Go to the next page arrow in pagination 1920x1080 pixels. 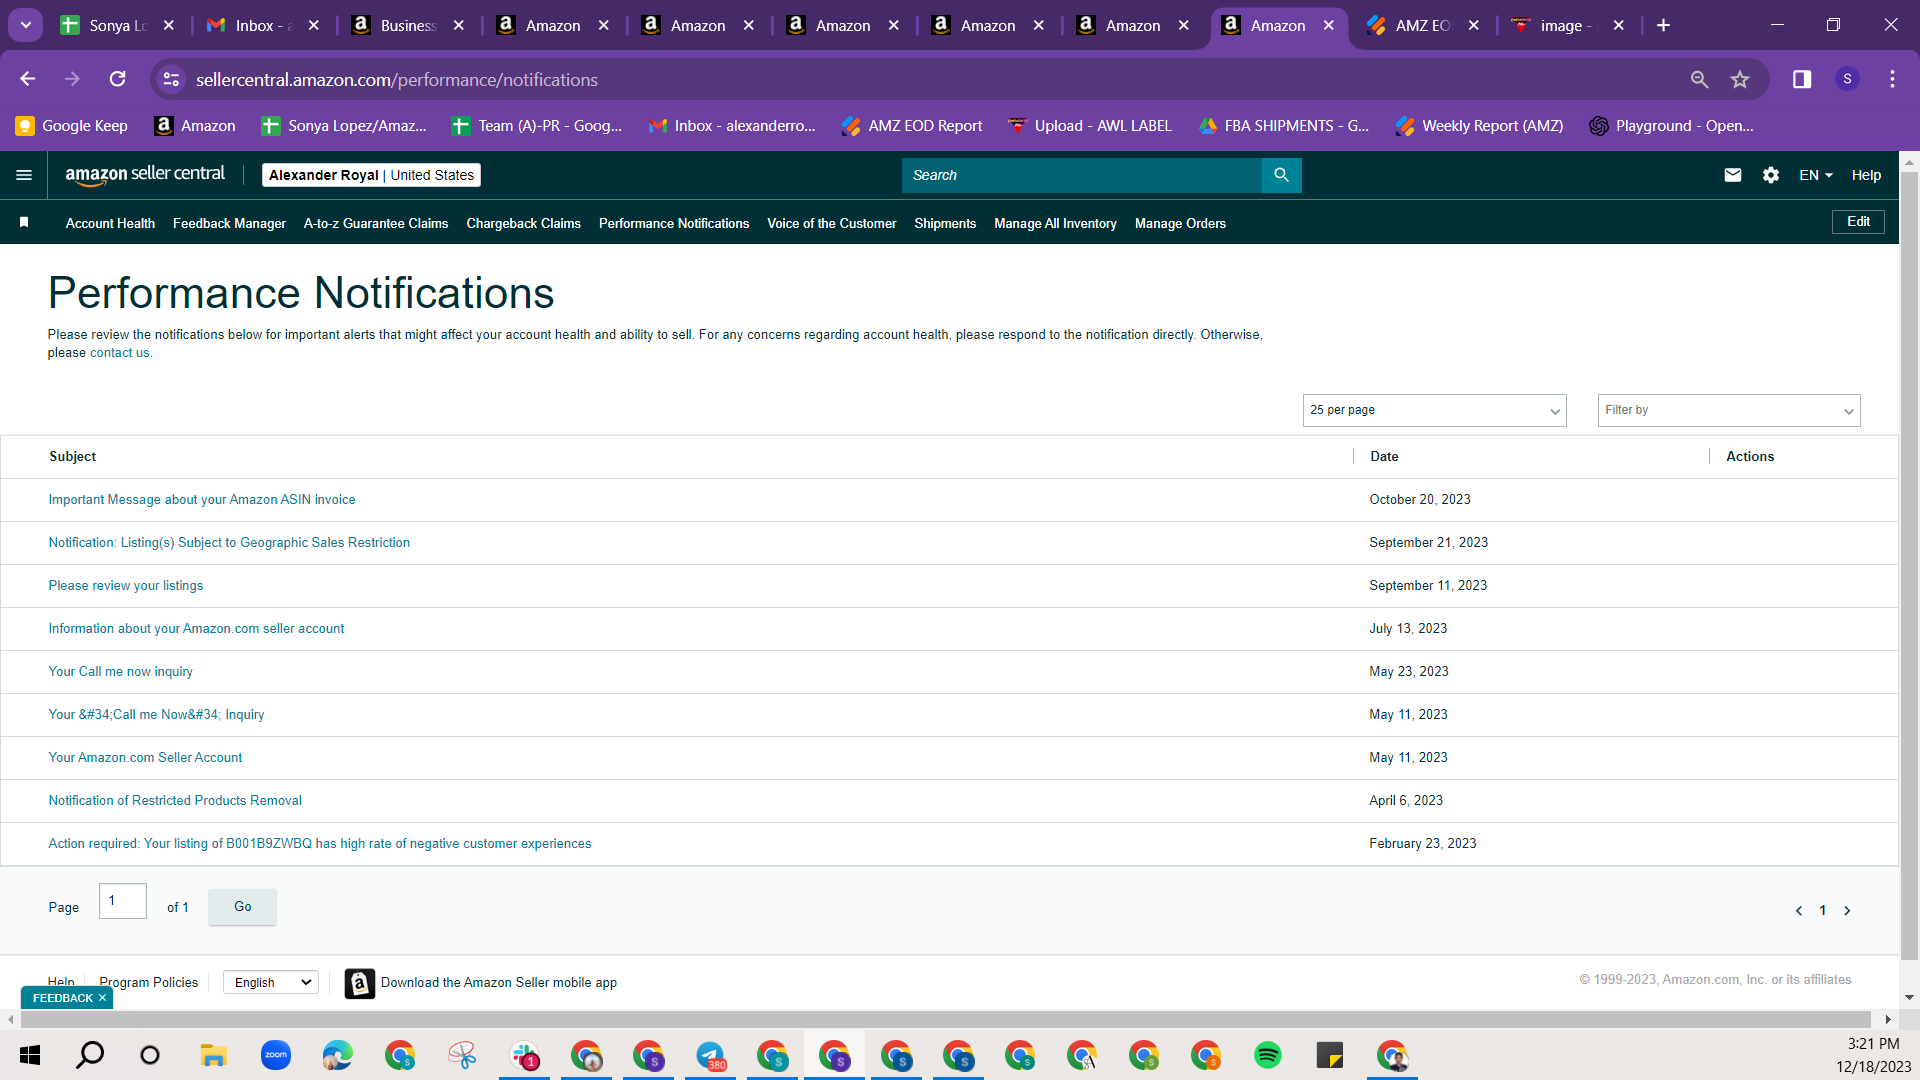pos(1847,911)
